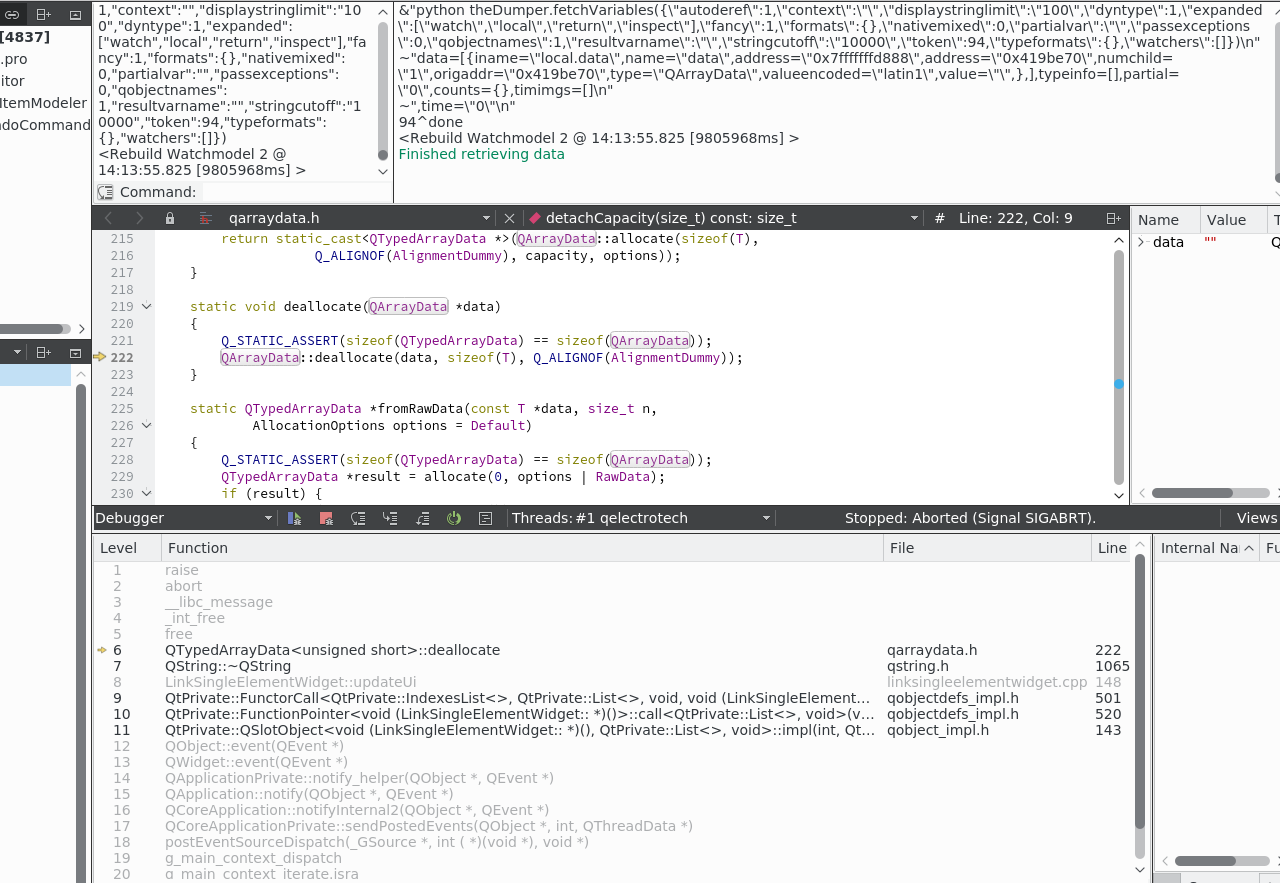Toggle operate-by-instruction mode icon
The height and width of the screenshot is (883, 1280).
tap(486, 518)
